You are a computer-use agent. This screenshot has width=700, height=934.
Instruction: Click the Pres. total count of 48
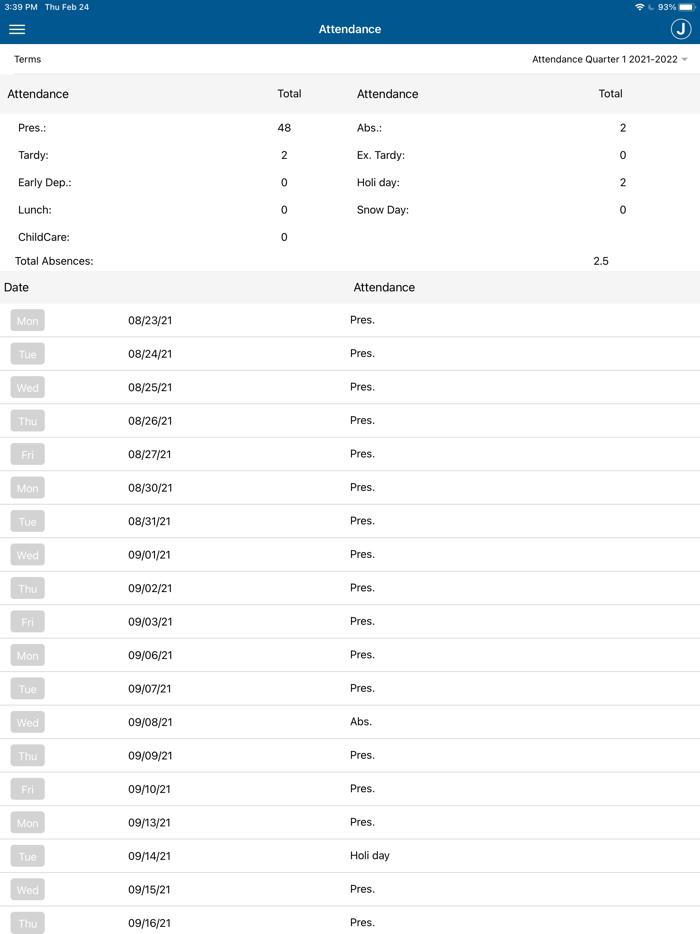[283, 128]
